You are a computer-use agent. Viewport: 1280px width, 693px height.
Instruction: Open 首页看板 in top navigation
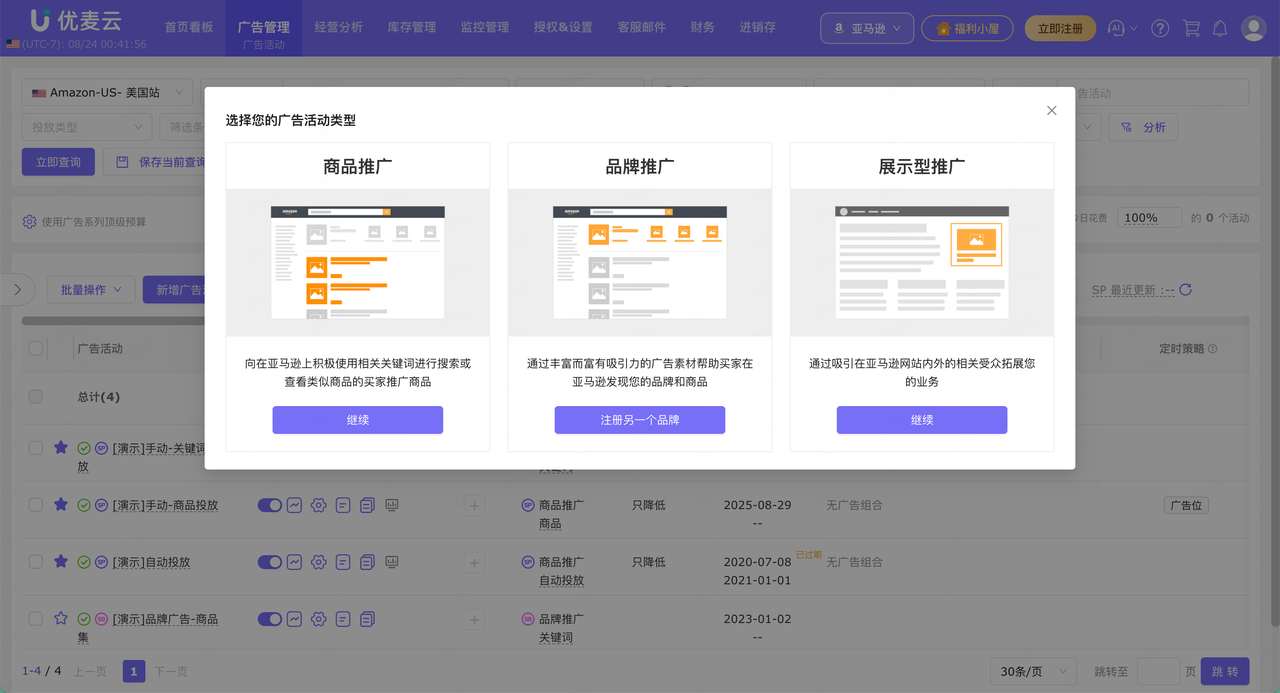(x=189, y=27)
